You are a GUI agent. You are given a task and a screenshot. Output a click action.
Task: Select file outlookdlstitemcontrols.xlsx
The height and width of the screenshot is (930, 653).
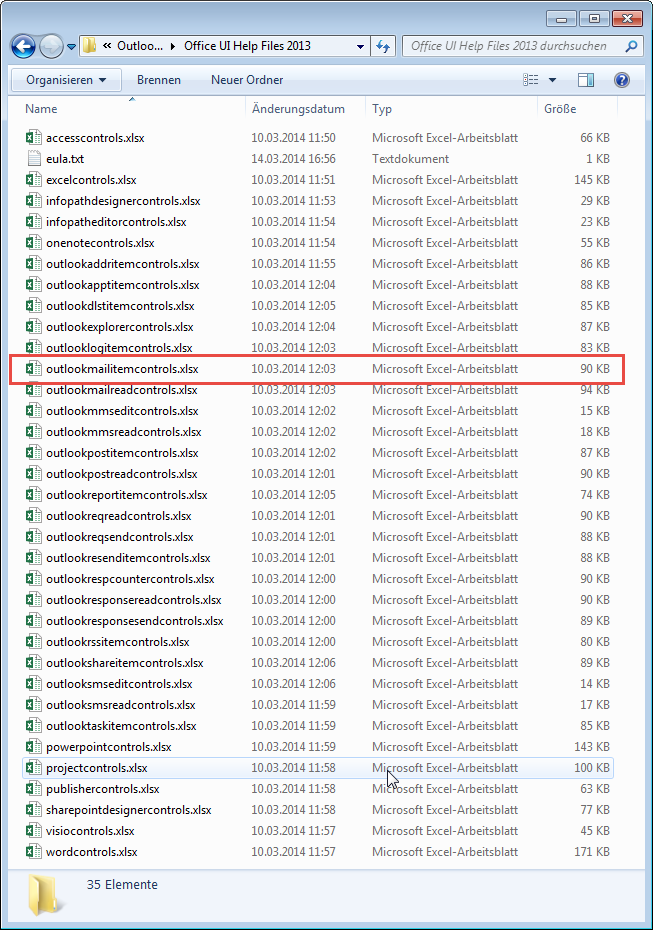[120, 306]
